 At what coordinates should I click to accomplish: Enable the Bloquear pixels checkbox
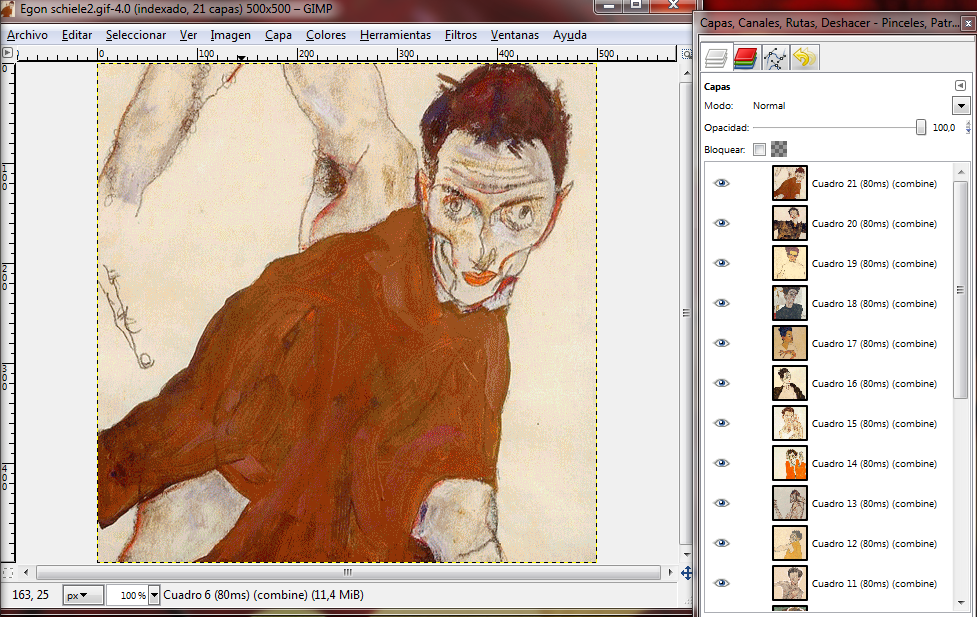[x=759, y=150]
